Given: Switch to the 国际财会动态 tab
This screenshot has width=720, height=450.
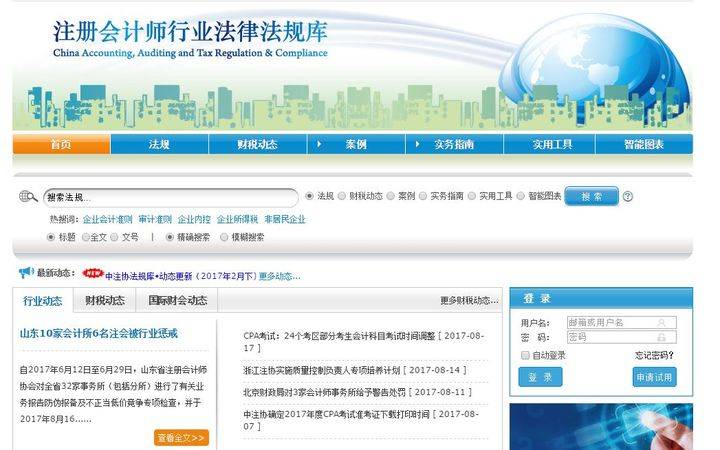Looking at the screenshot, I should pyautogui.click(x=178, y=300).
